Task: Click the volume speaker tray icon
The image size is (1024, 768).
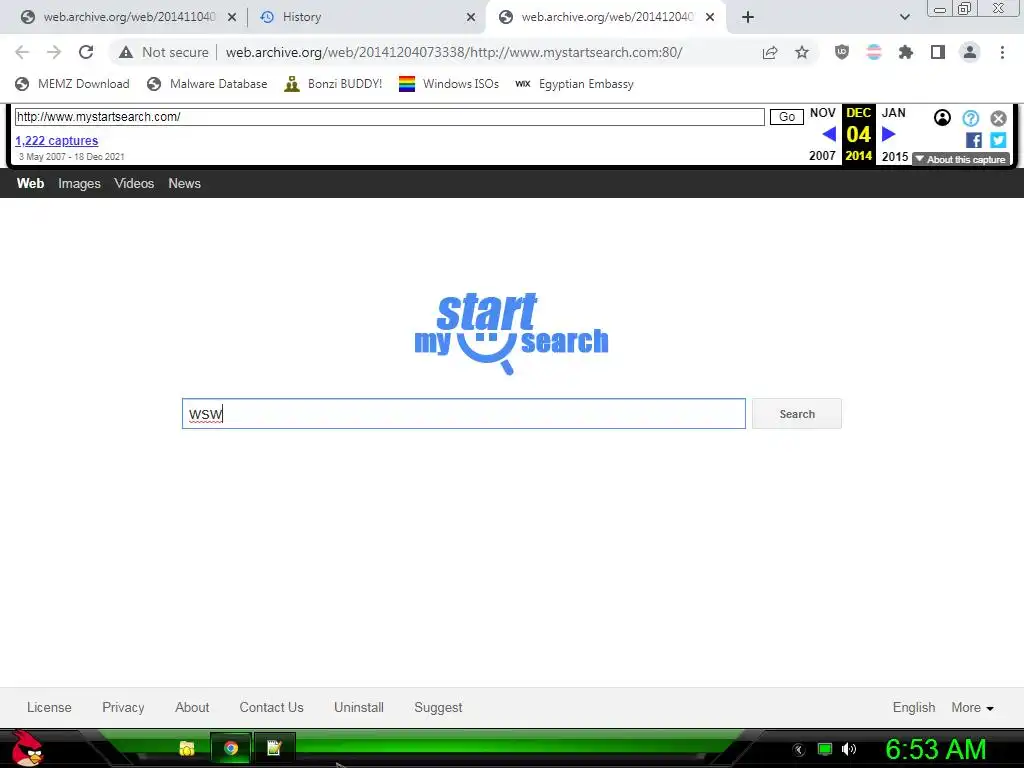Action: pos(849,749)
